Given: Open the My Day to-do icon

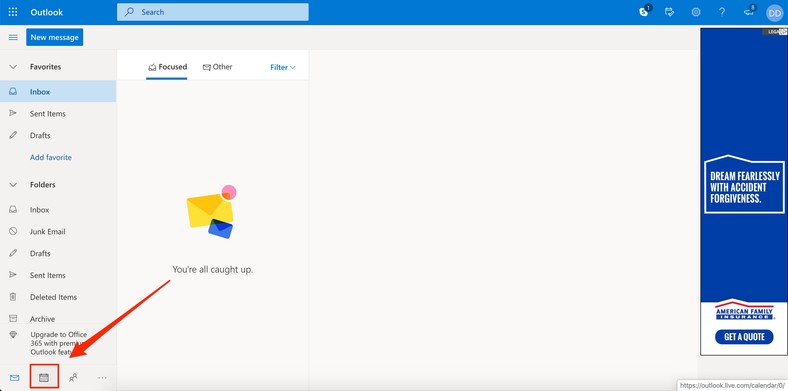Looking at the screenshot, I should pos(669,12).
